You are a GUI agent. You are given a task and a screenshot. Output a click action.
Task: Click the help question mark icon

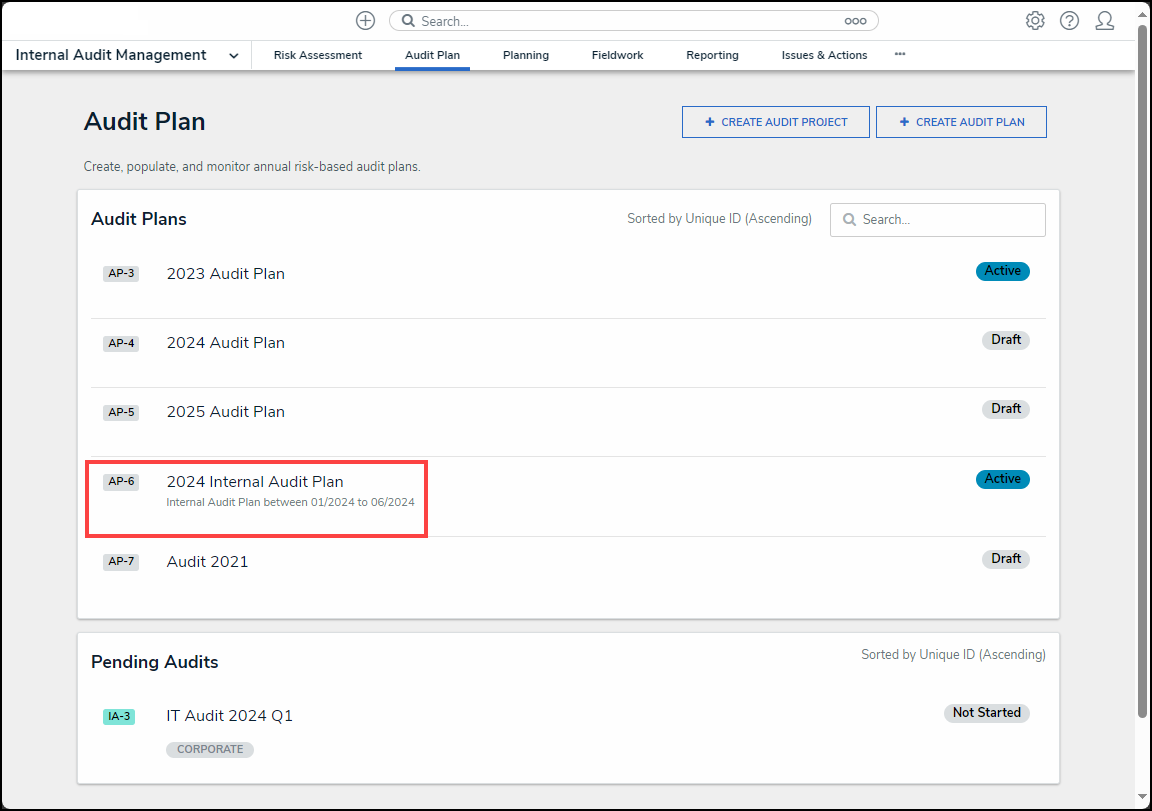pyautogui.click(x=1069, y=21)
